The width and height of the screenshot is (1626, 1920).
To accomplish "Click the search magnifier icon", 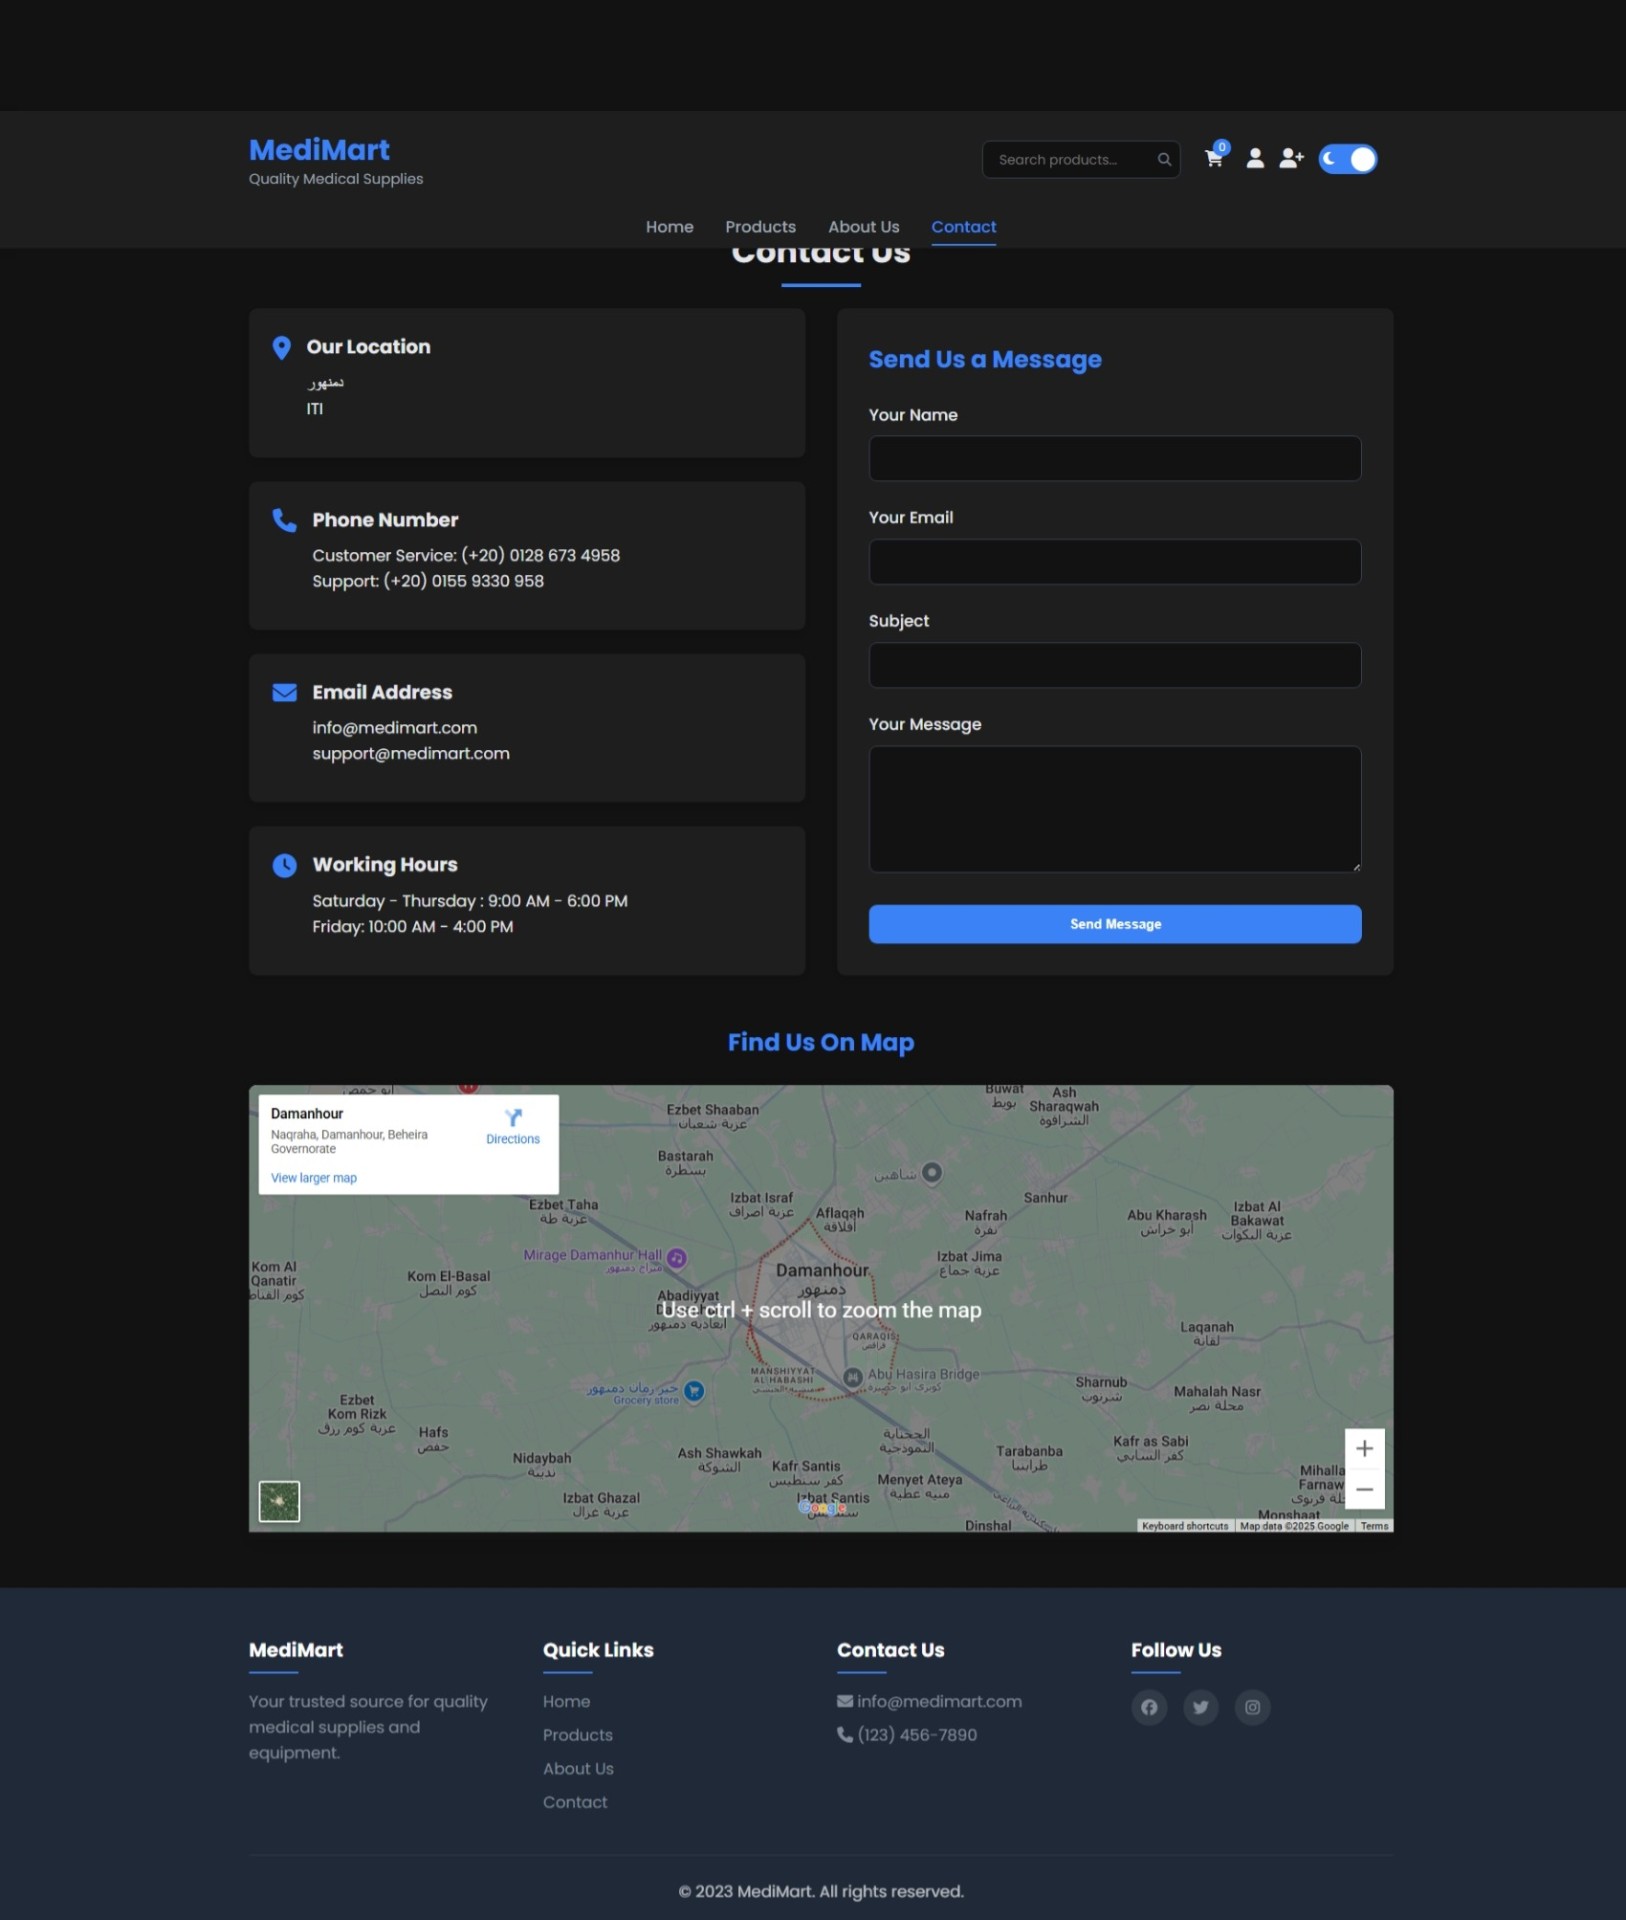I will point(1164,160).
